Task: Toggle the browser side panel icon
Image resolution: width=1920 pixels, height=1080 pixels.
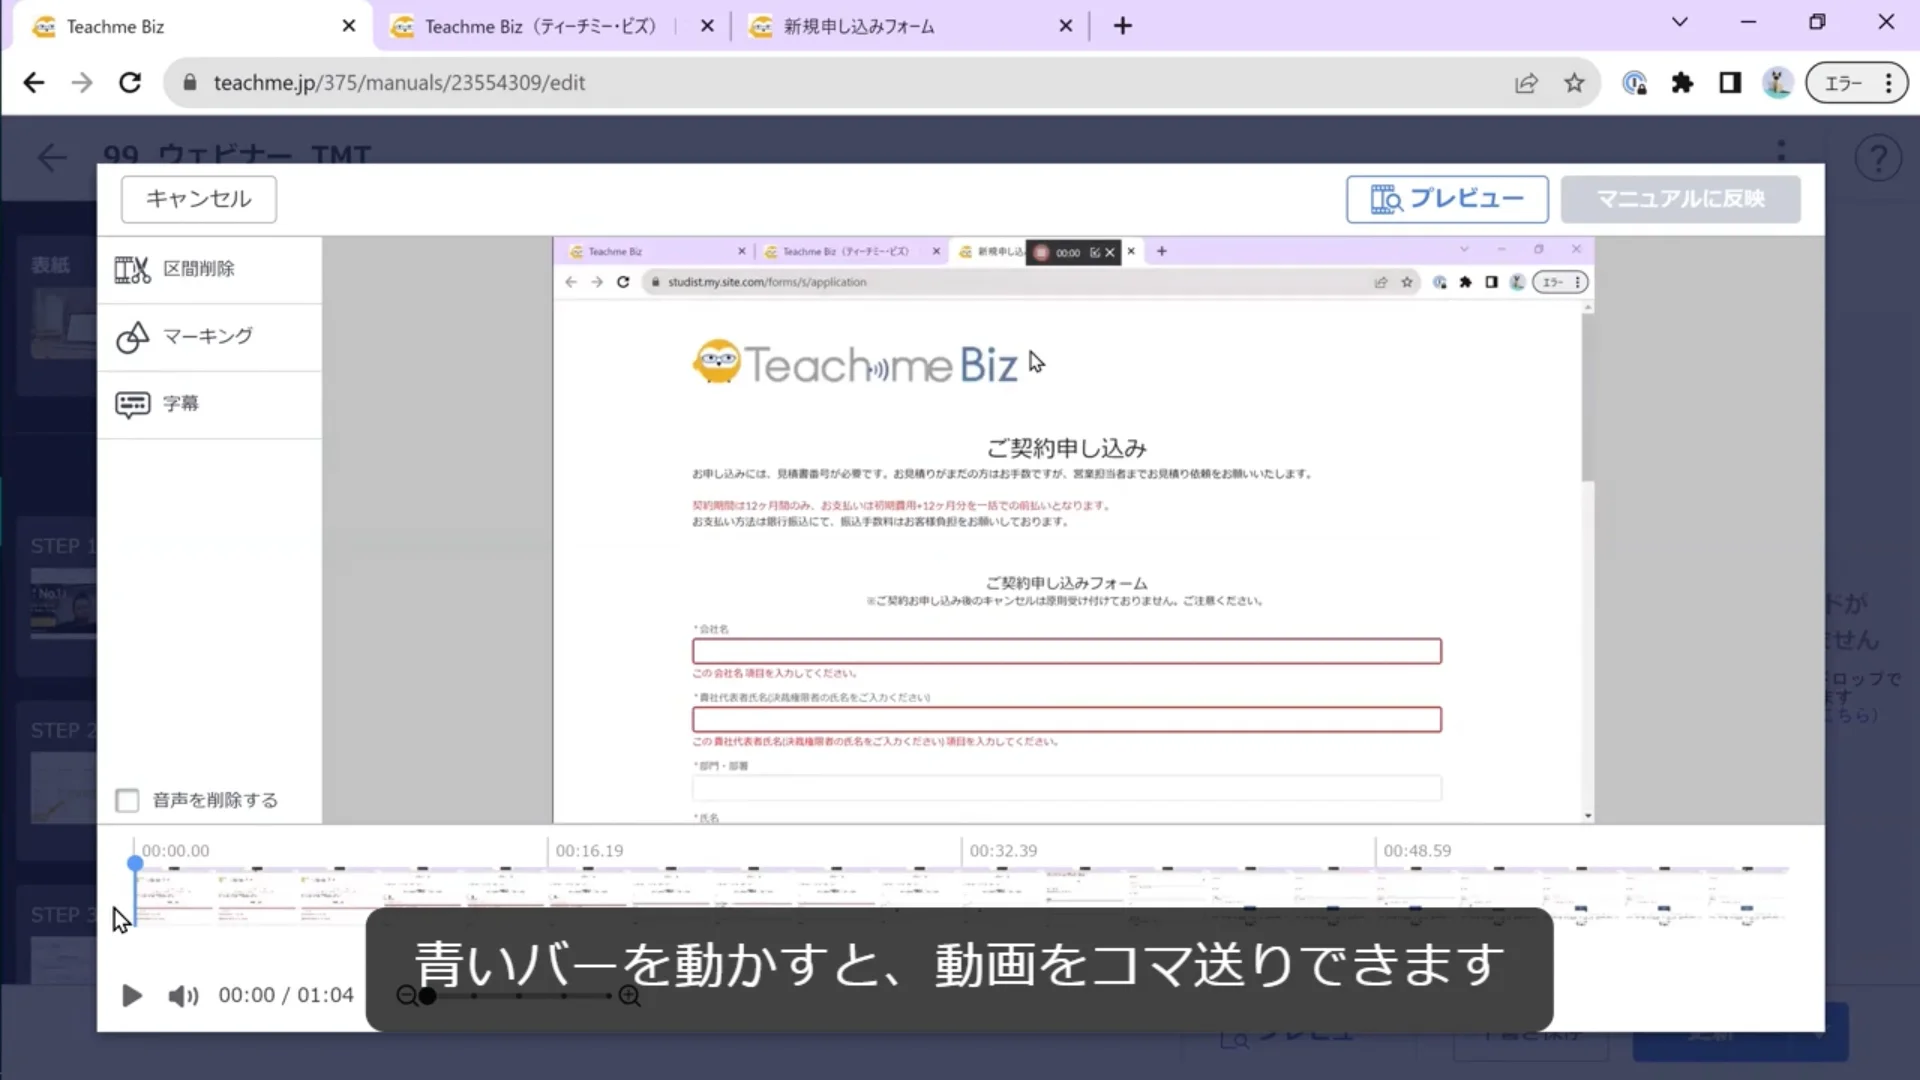Action: [x=1730, y=83]
